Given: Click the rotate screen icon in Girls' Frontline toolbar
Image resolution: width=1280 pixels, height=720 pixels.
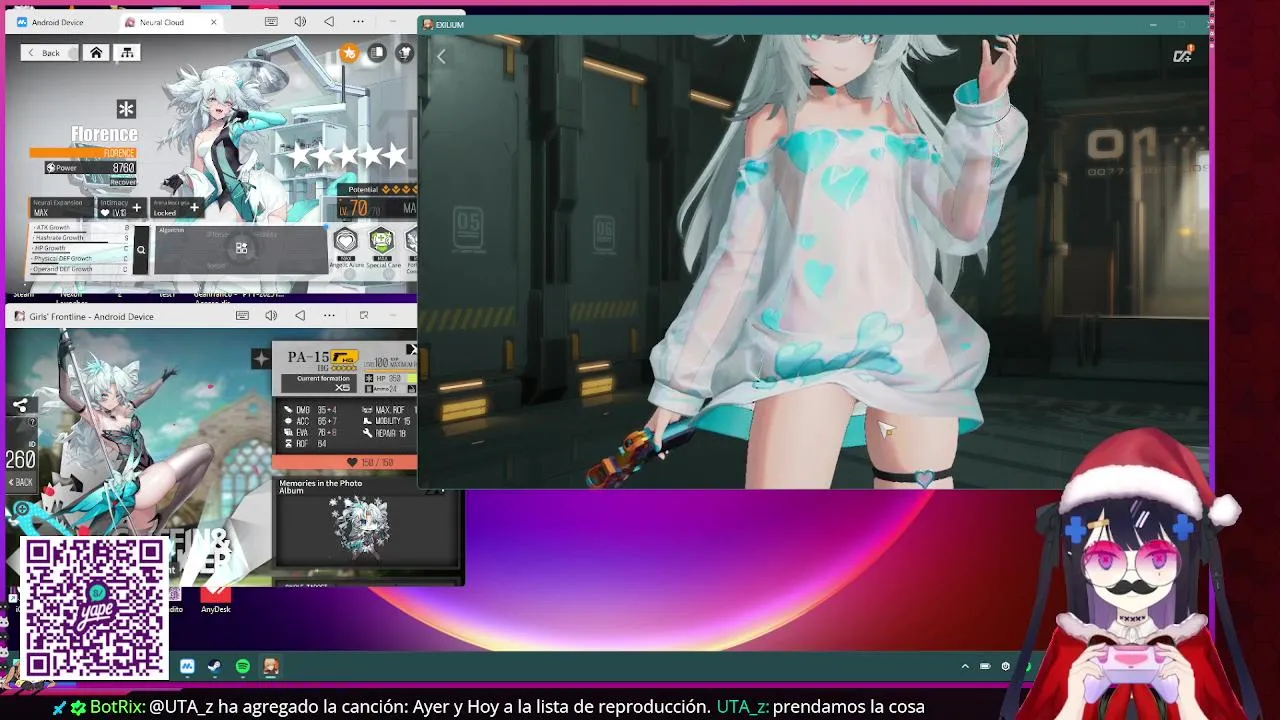Looking at the screenshot, I should (364, 316).
